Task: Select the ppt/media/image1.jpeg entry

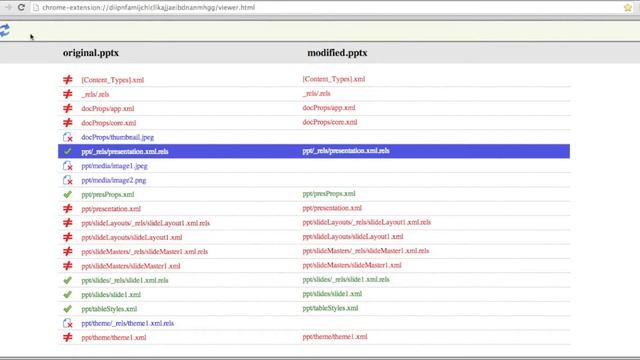Action: [x=114, y=166]
